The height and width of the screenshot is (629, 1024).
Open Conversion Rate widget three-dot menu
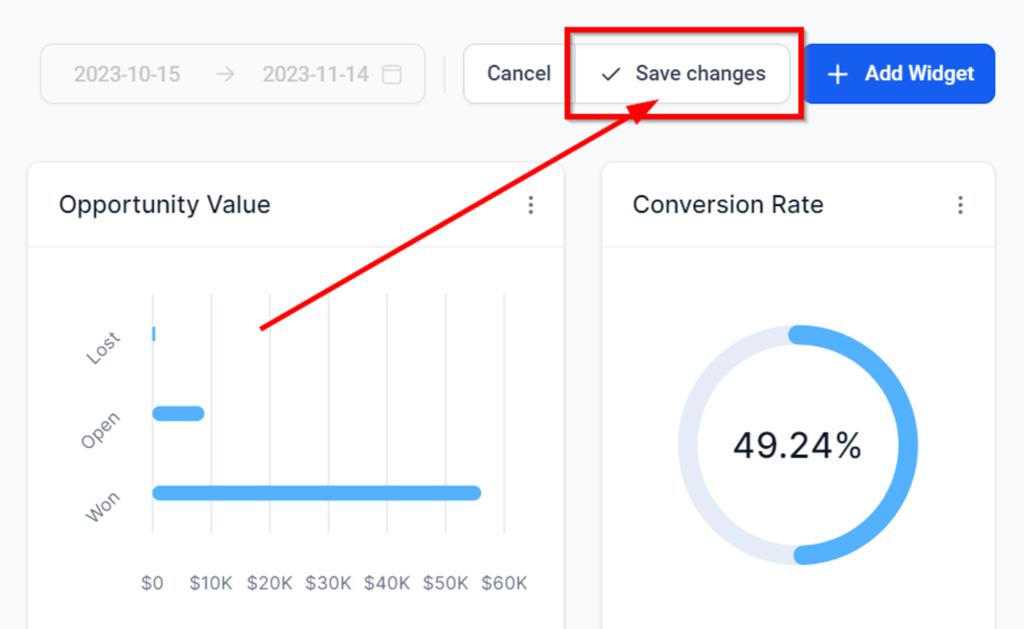coord(960,205)
